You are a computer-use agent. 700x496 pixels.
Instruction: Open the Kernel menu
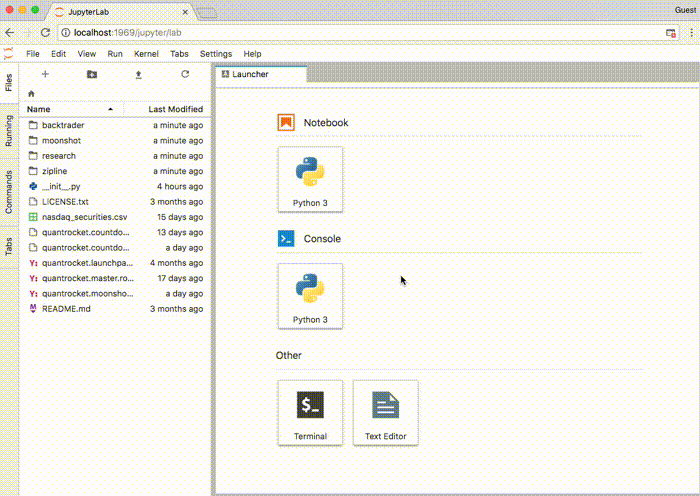[146, 54]
